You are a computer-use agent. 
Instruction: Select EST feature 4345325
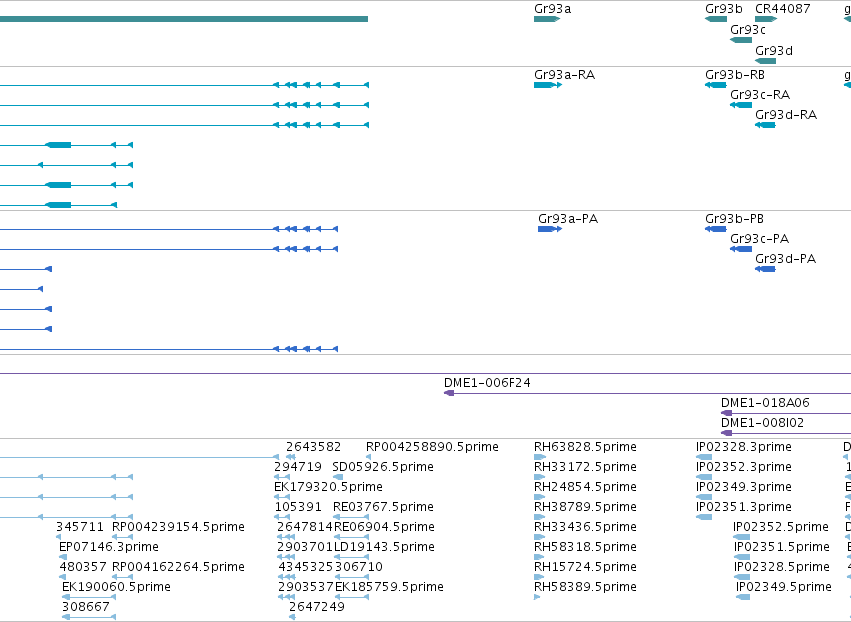click(x=286, y=577)
